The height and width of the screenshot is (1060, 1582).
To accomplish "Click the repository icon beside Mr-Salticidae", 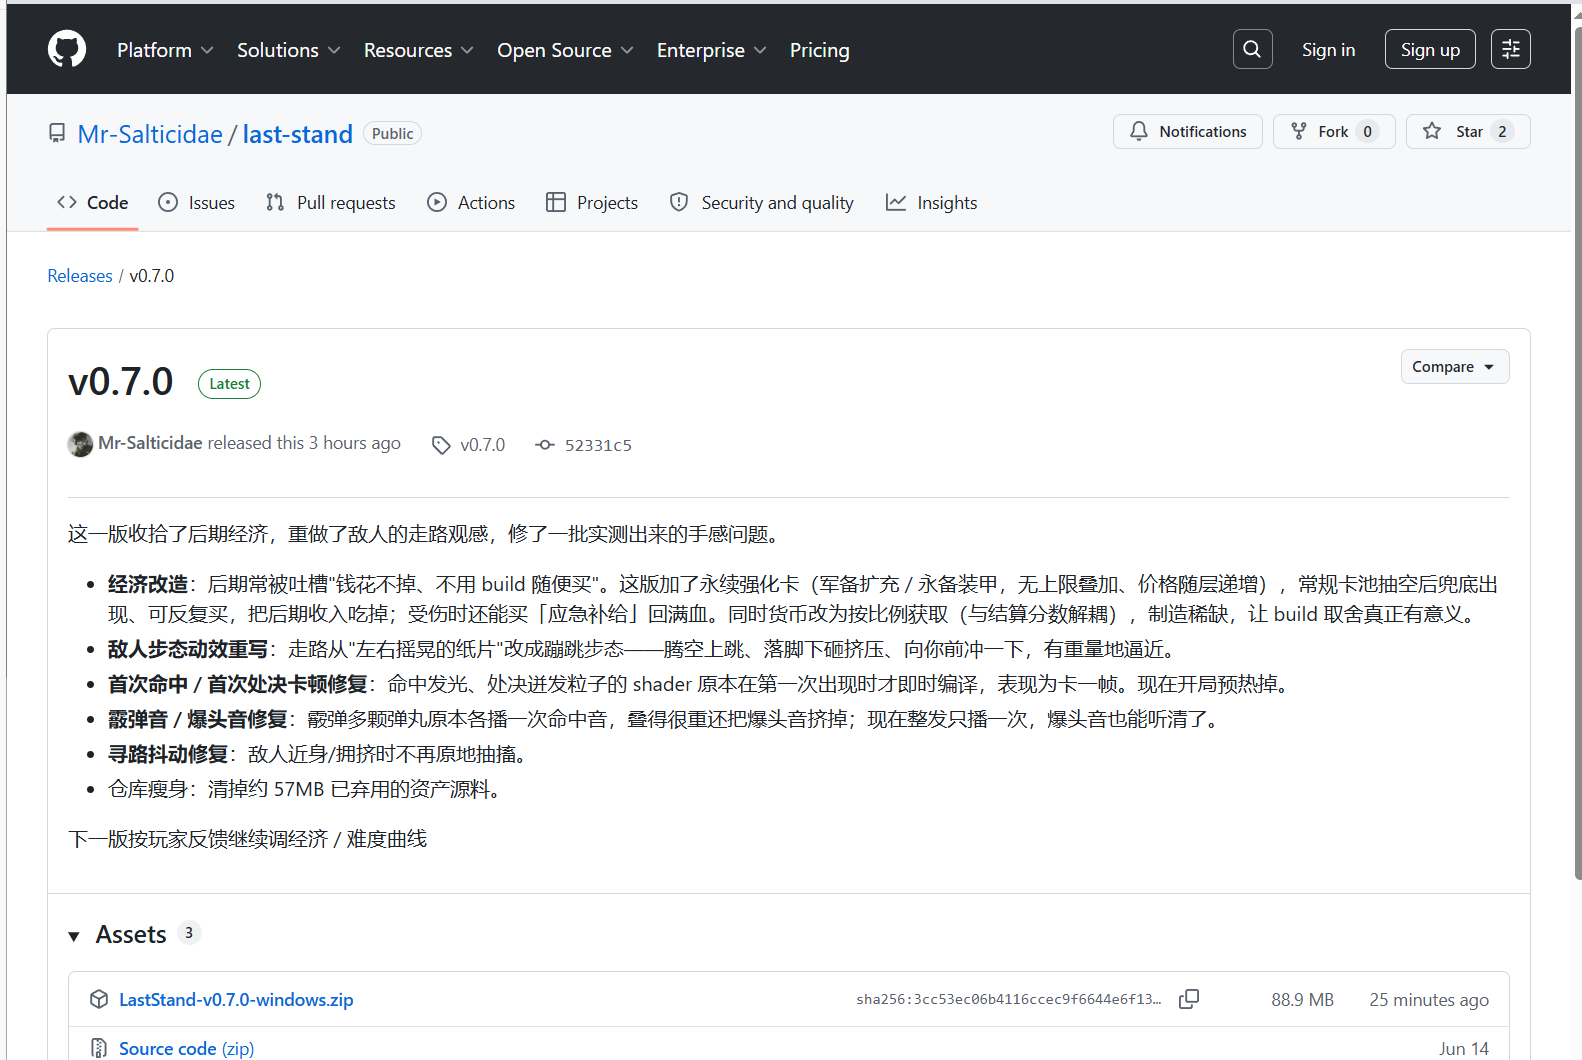I will click(x=57, y=133).
